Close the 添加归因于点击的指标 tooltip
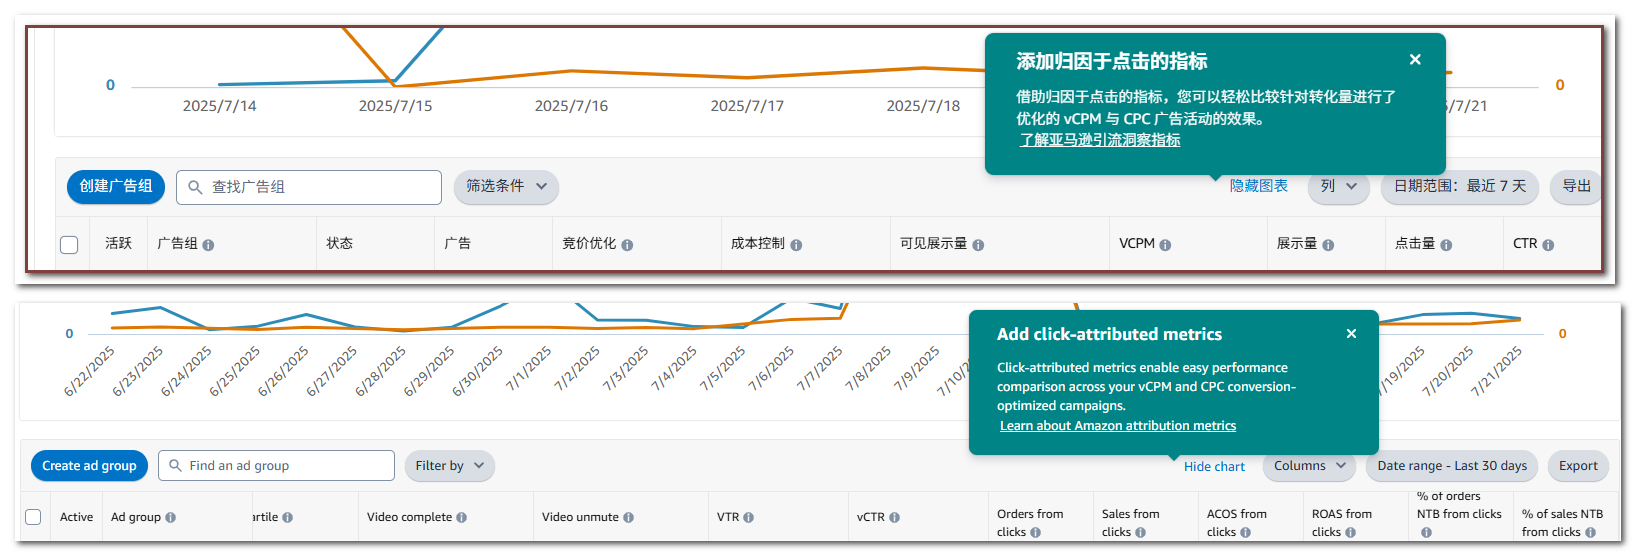 point(1415,60)
